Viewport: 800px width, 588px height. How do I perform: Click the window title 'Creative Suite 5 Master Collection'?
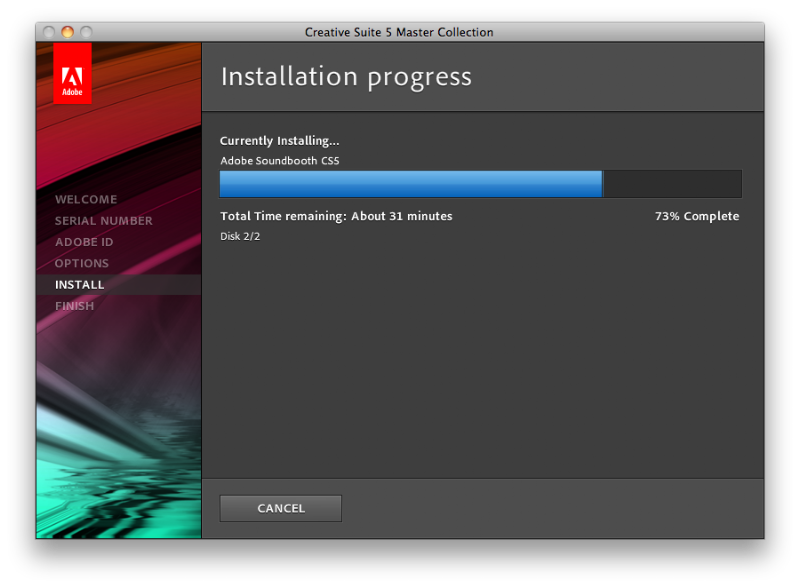pos(399,32)
